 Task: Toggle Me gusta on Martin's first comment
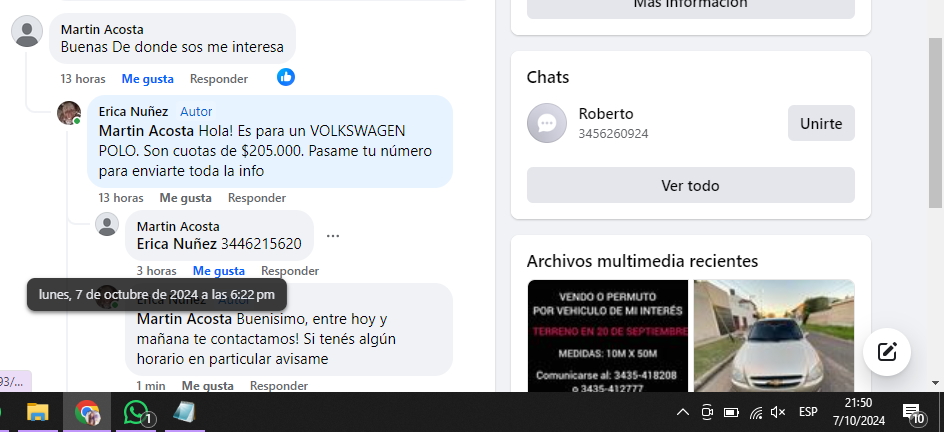click(148, 79)
